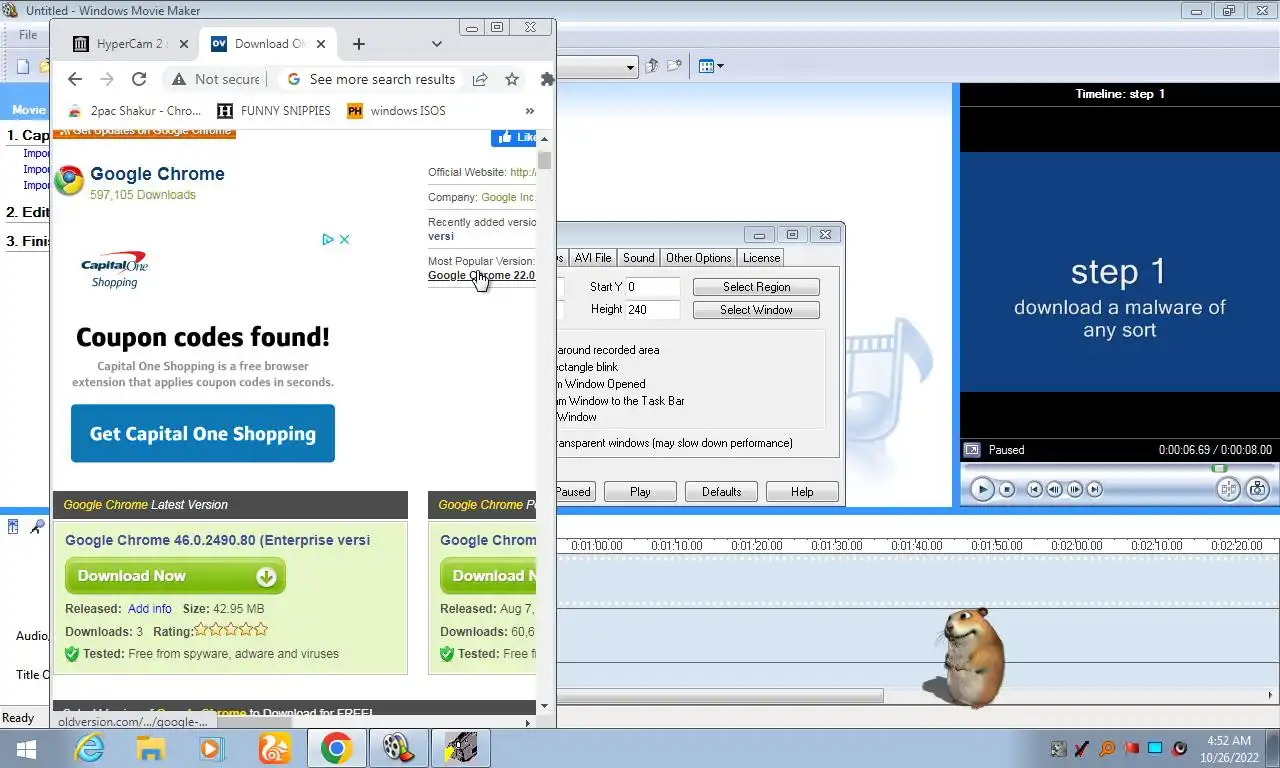Click Select Region button
Screen dimensions: 1280x768
pyautogui.click(x=756, y=287)
